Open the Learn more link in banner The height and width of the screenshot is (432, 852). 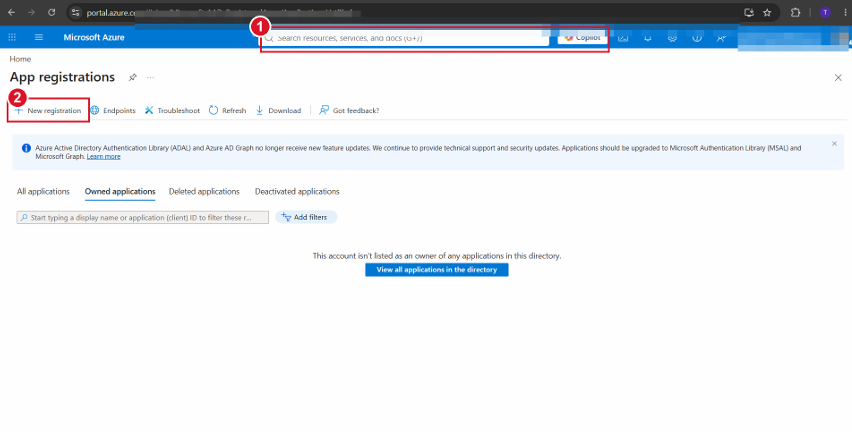103,156
